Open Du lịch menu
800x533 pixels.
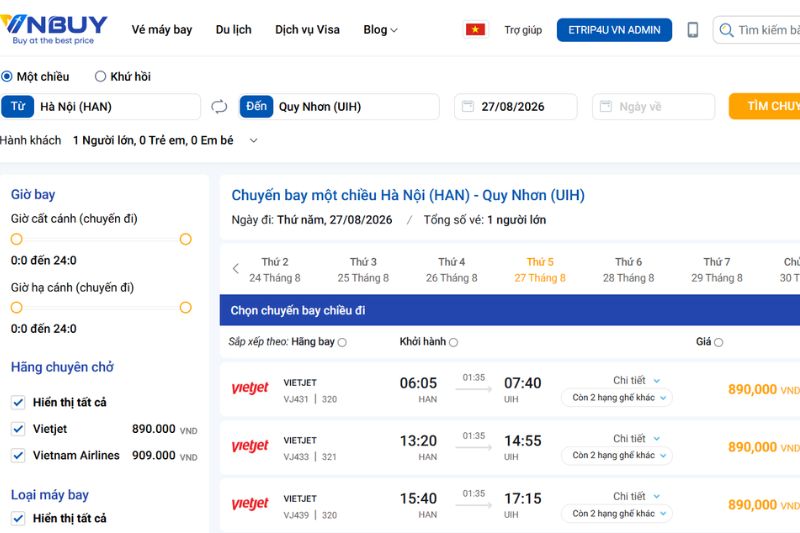[x=234, y=30]
